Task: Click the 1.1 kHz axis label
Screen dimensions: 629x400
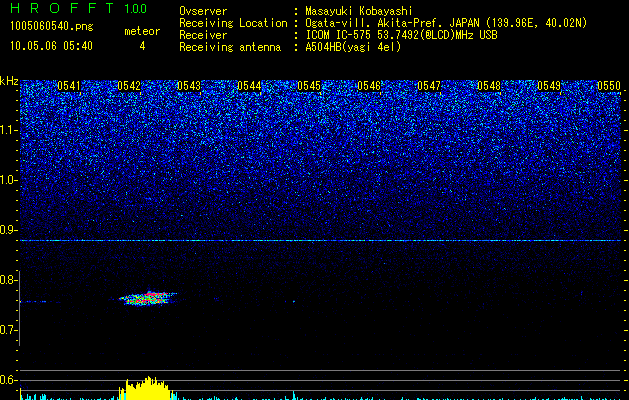Action: pos(9,130)
